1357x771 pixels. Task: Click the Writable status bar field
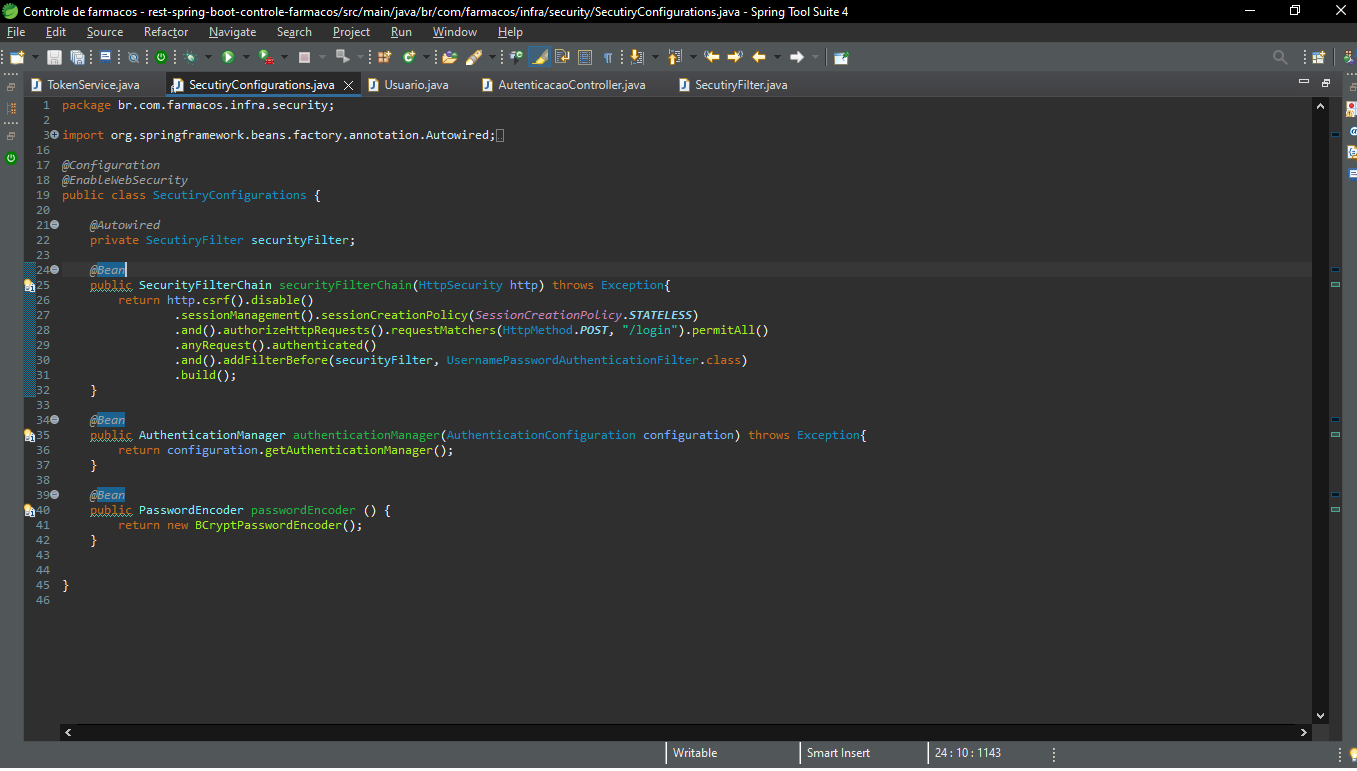tap(732, 753)
